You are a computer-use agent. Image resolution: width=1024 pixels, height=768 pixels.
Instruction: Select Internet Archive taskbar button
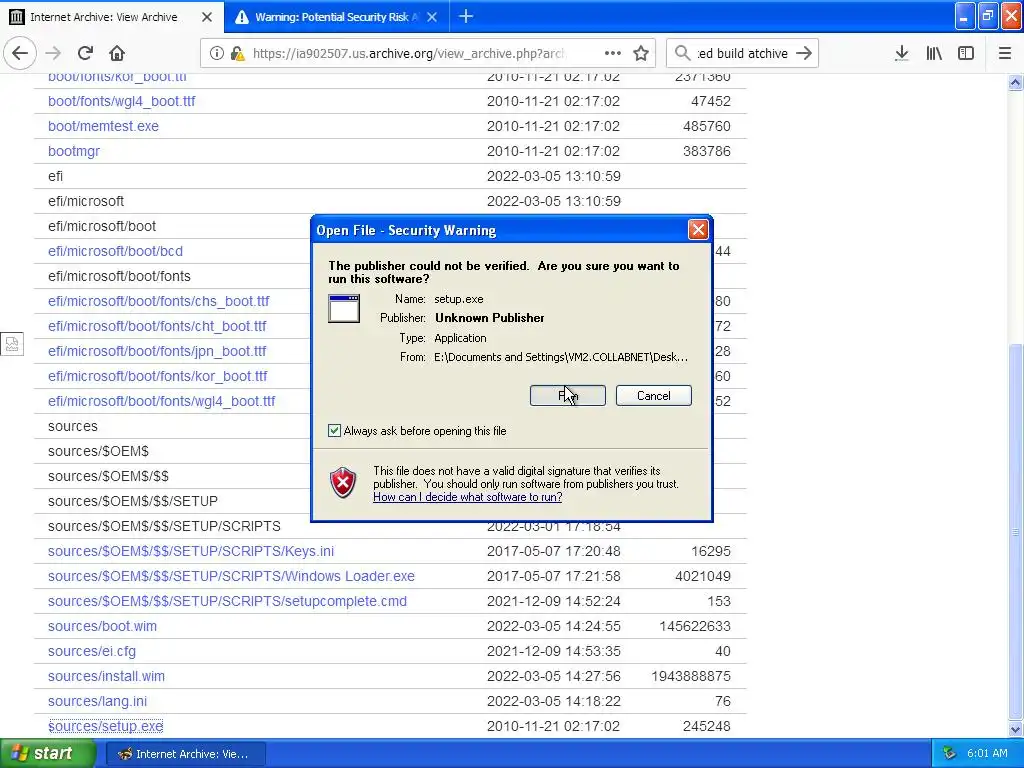[185, 754]
